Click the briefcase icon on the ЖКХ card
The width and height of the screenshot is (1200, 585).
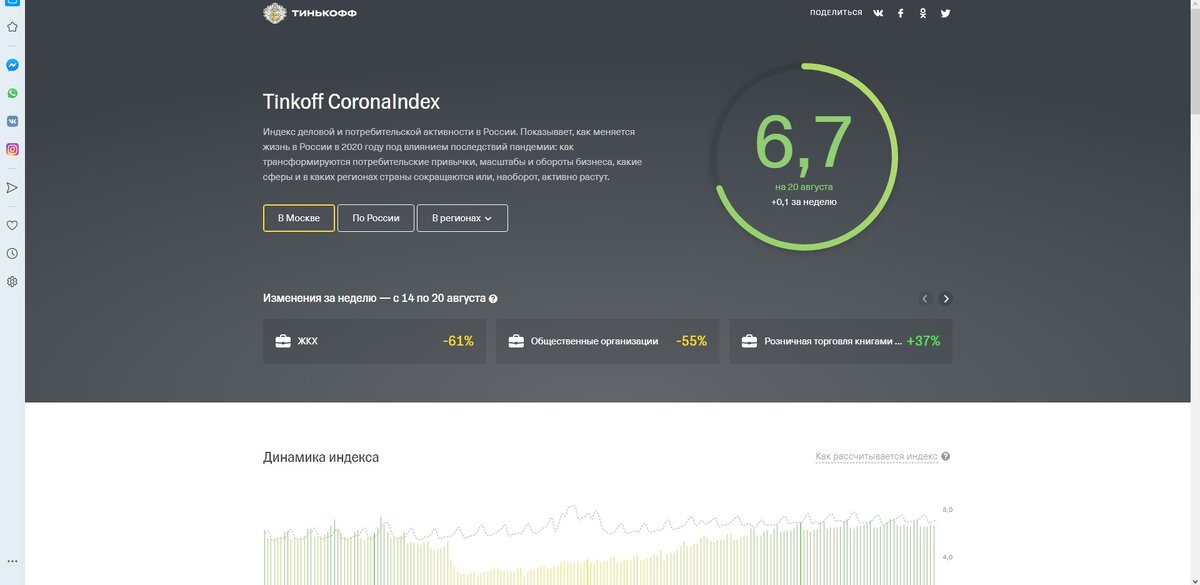[x=283, y=341]
